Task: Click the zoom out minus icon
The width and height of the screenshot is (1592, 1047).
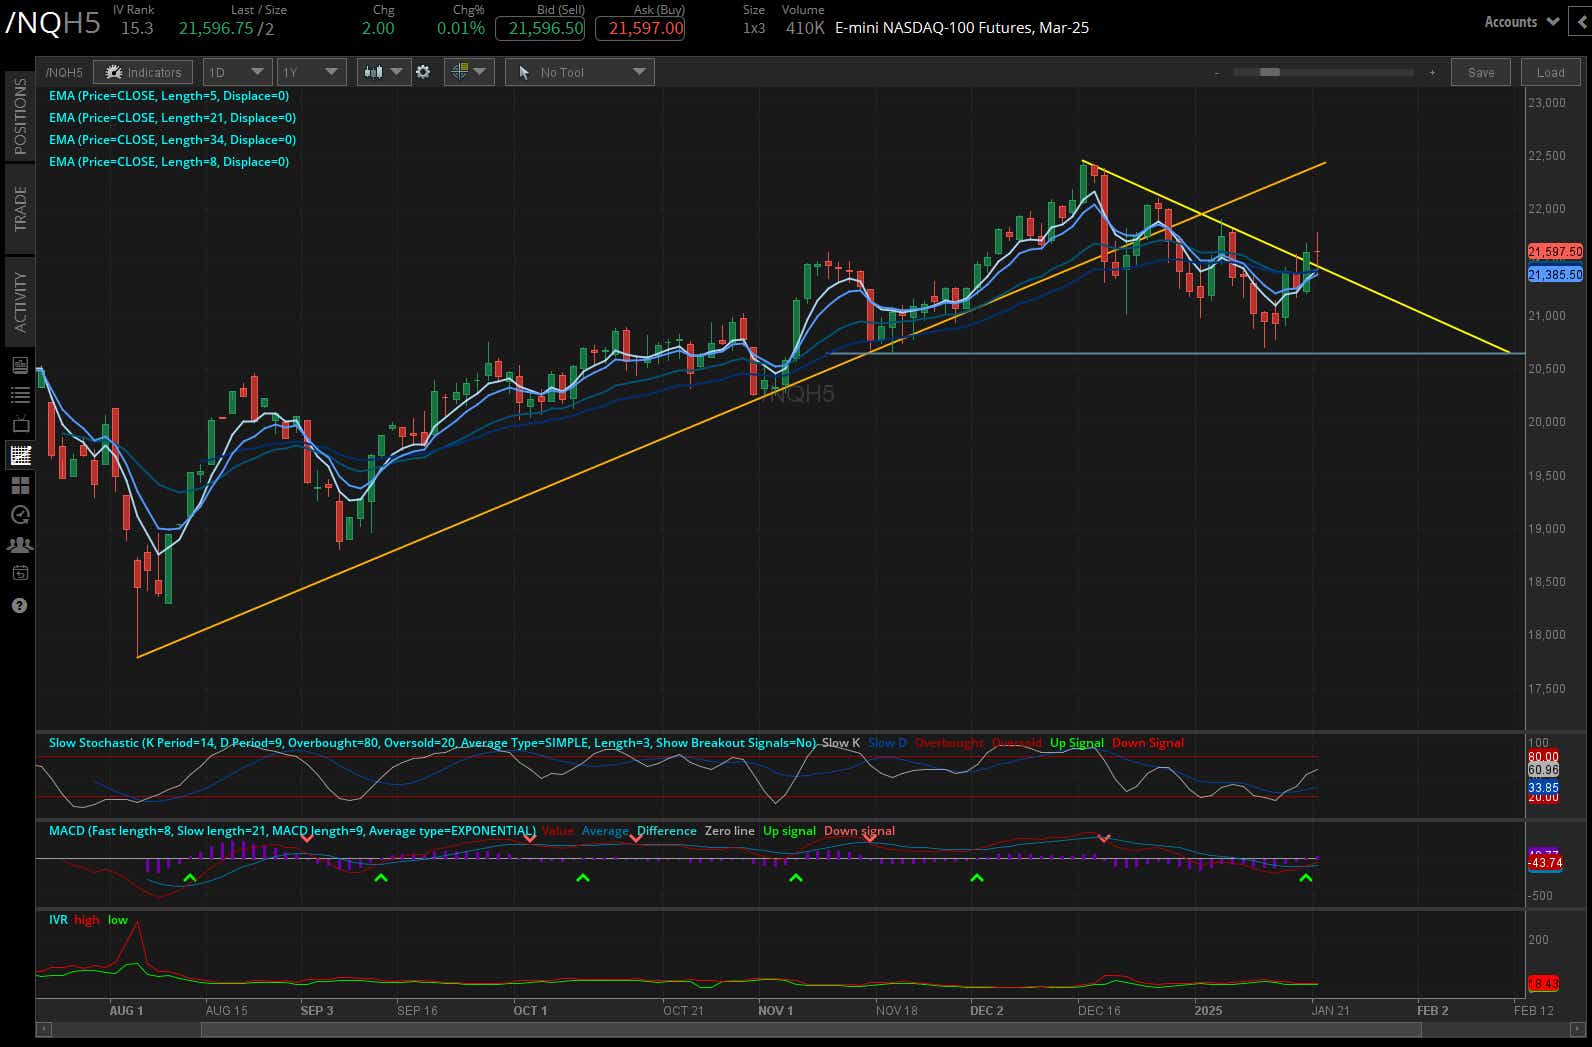Action: [x=1217, y=73]
